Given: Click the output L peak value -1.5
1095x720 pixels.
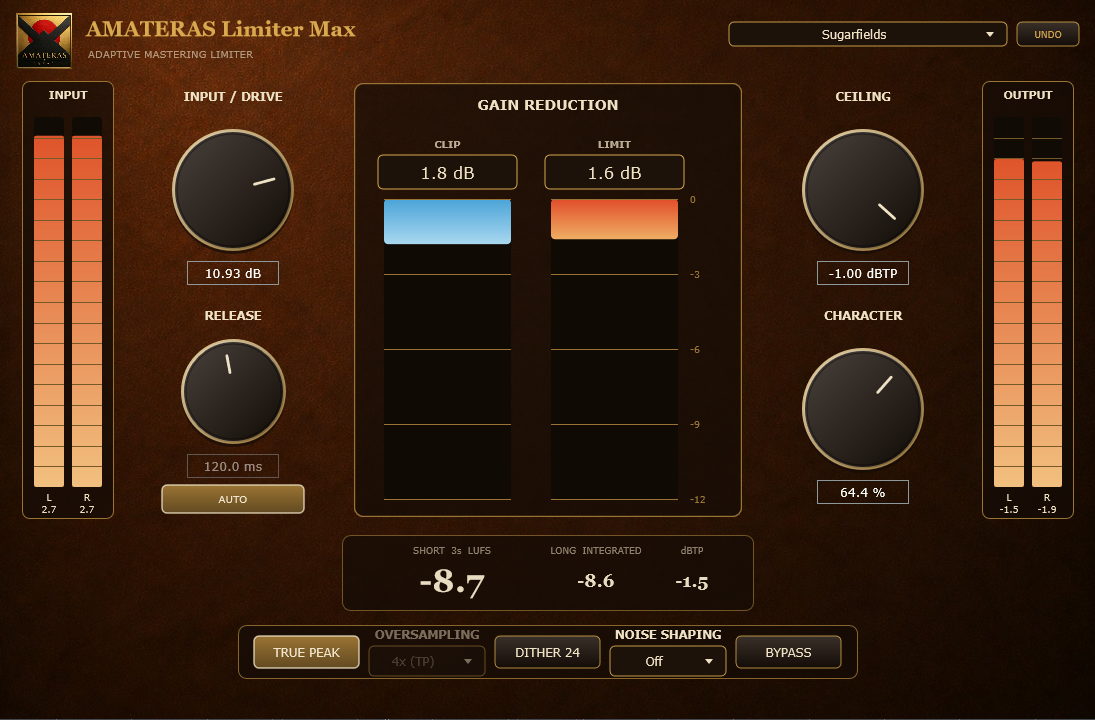Looking at the screenshot, I should [x=1008, y=509].
